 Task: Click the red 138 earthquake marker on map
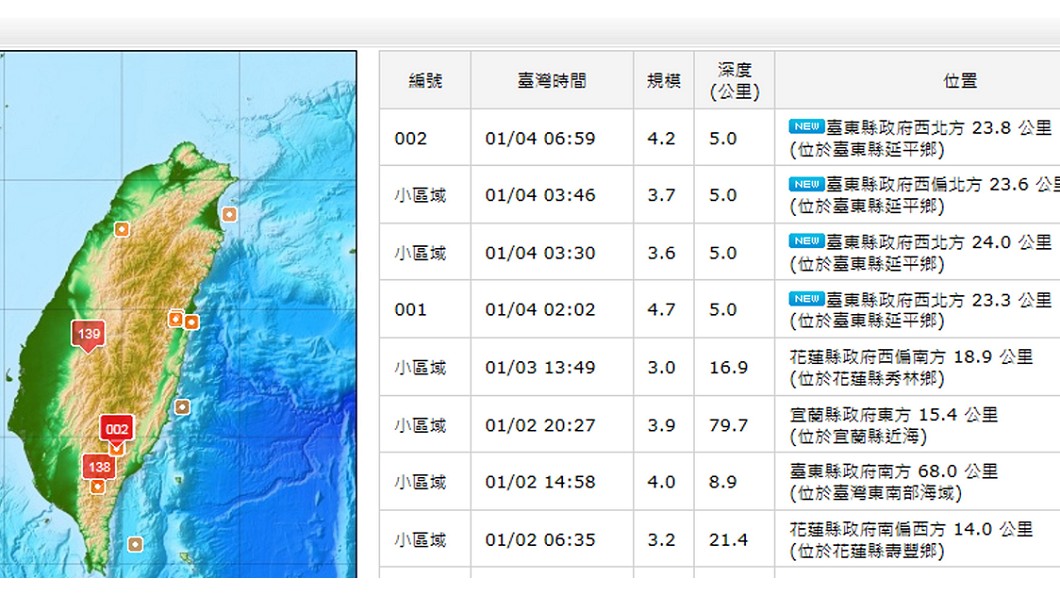[x=99, y=466]
